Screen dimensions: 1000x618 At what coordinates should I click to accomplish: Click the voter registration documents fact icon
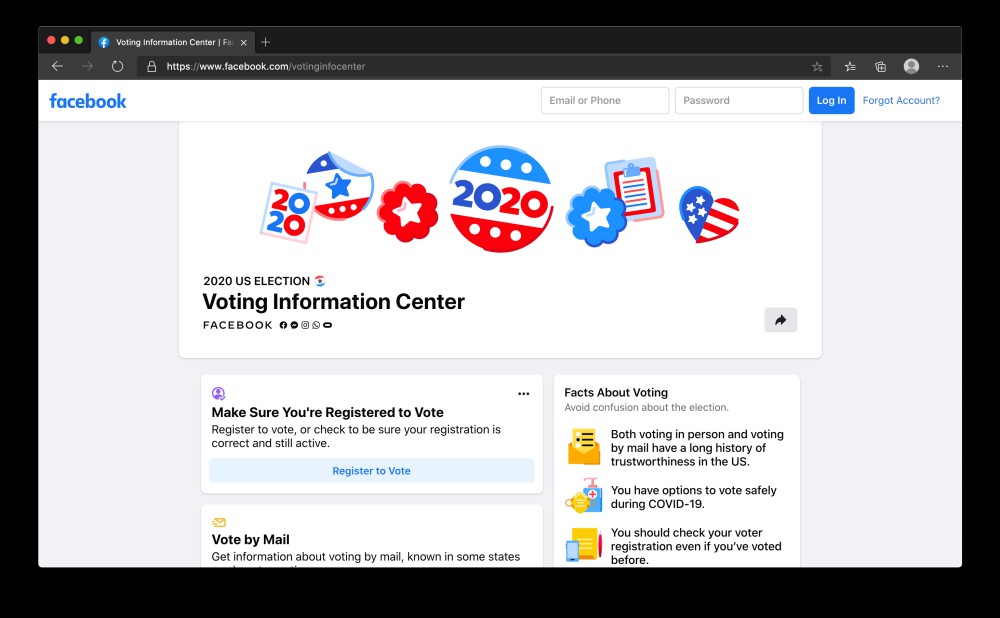tap(584, 545)
